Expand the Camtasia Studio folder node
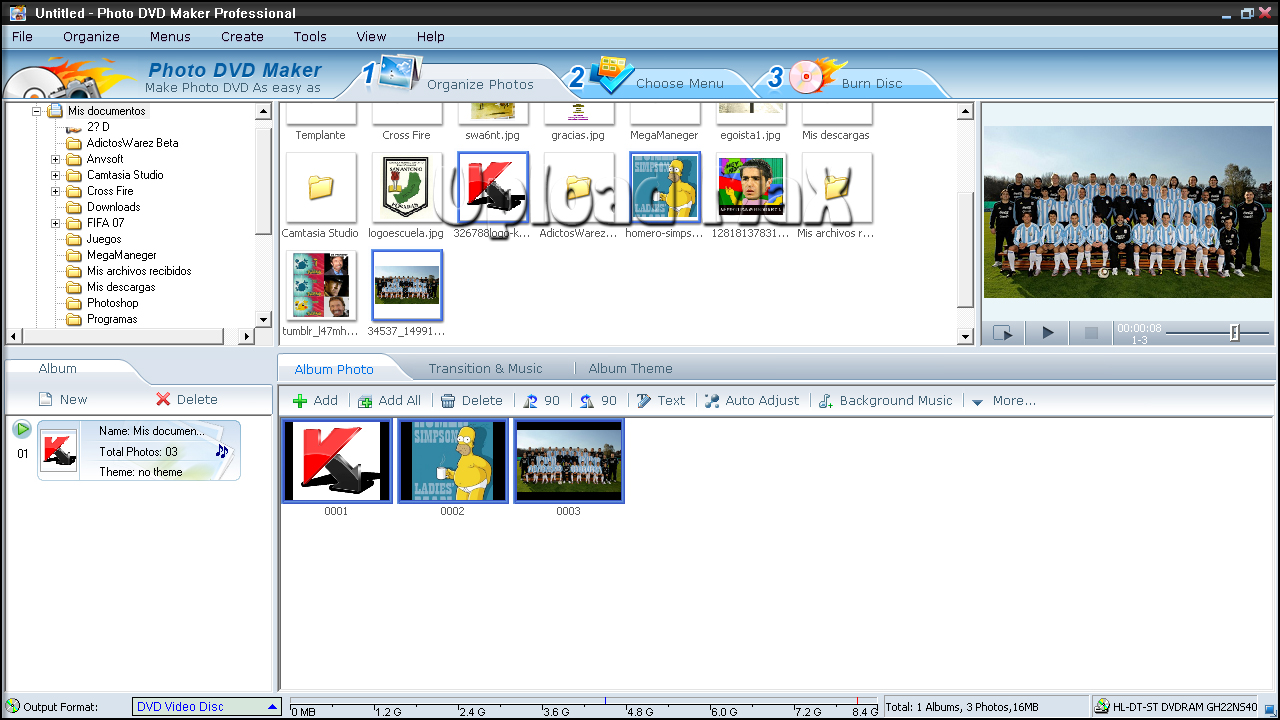Screen dimensions: 1280x720 [56, 175]
